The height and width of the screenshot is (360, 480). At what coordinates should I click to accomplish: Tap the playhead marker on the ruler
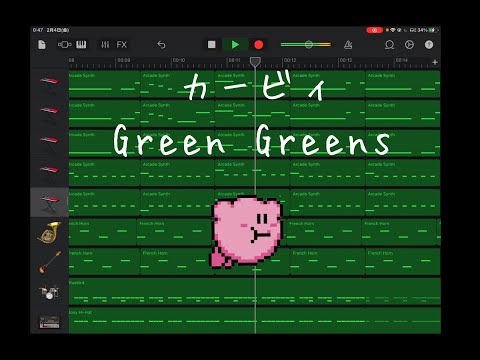click(255, 62)
